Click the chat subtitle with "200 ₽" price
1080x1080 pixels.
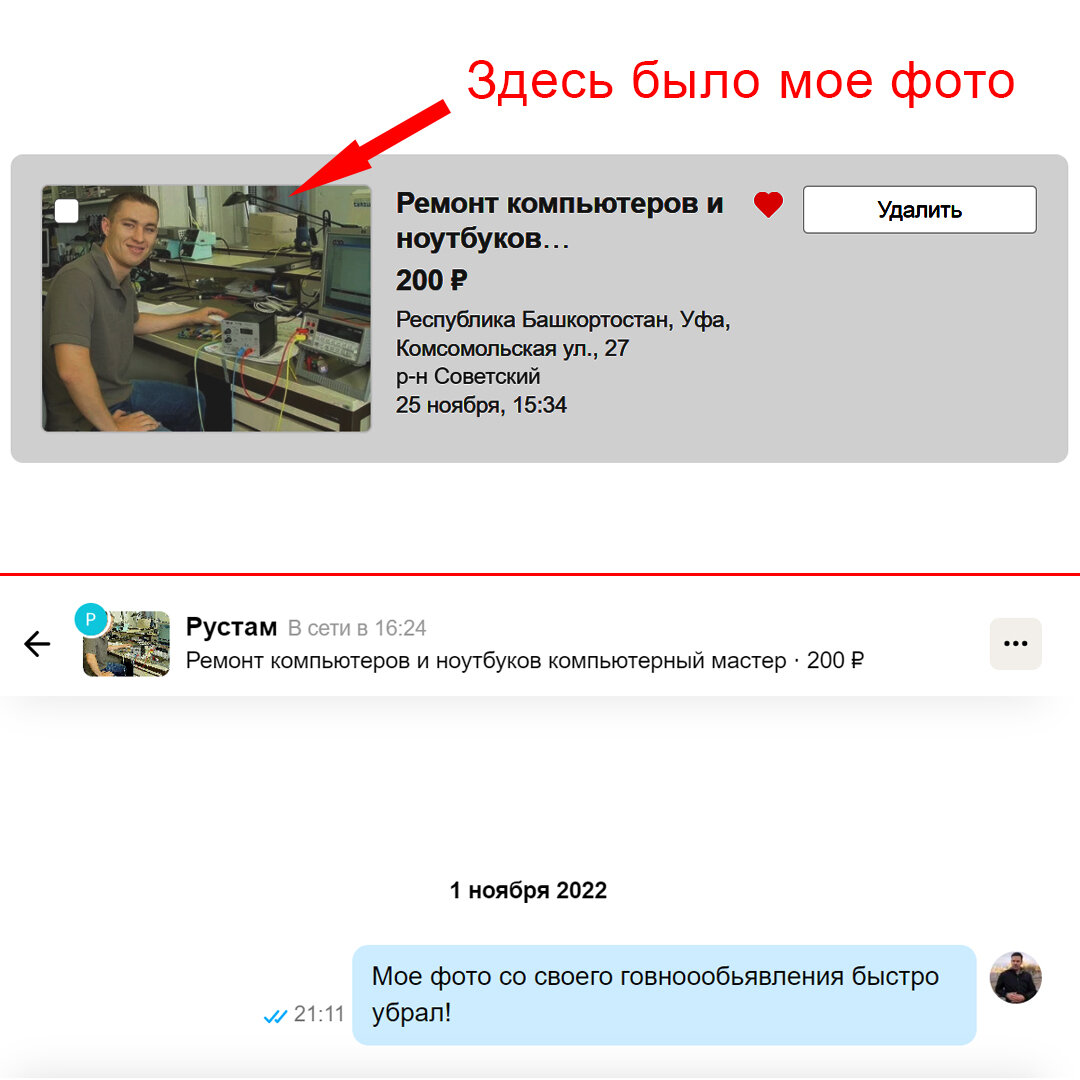pyautogui.click(x=526, y=660)
